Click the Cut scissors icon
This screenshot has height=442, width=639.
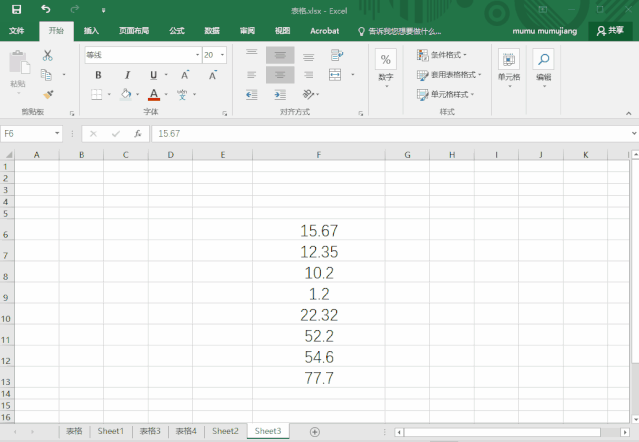click(x=48, y=55)
